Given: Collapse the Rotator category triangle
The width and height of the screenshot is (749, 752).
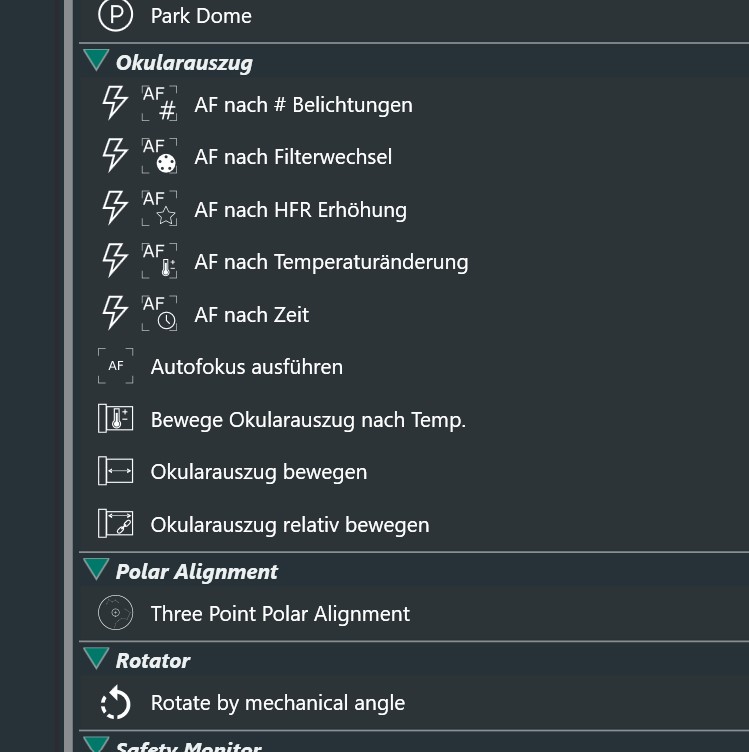Looking at the screenshot, I should (x=96, y=658).
